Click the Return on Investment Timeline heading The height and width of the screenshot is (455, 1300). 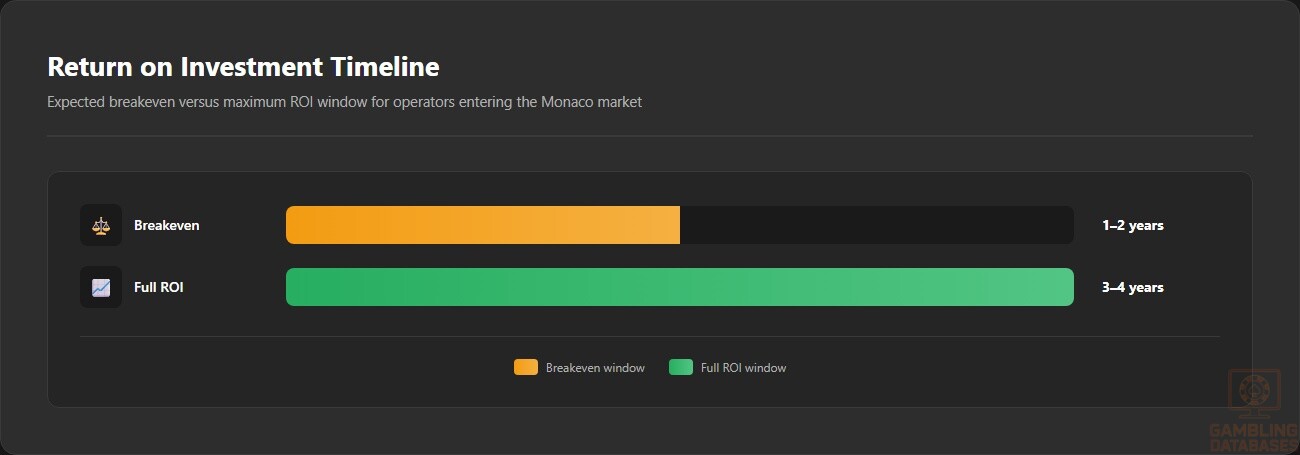(x=243, y=67)
